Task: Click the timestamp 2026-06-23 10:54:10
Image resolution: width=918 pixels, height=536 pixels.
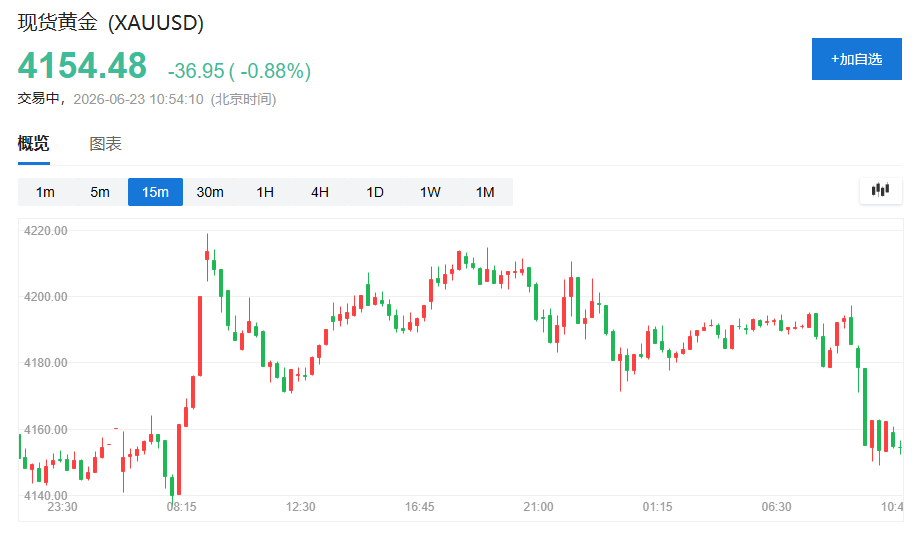Action: [x=138, y=99]
